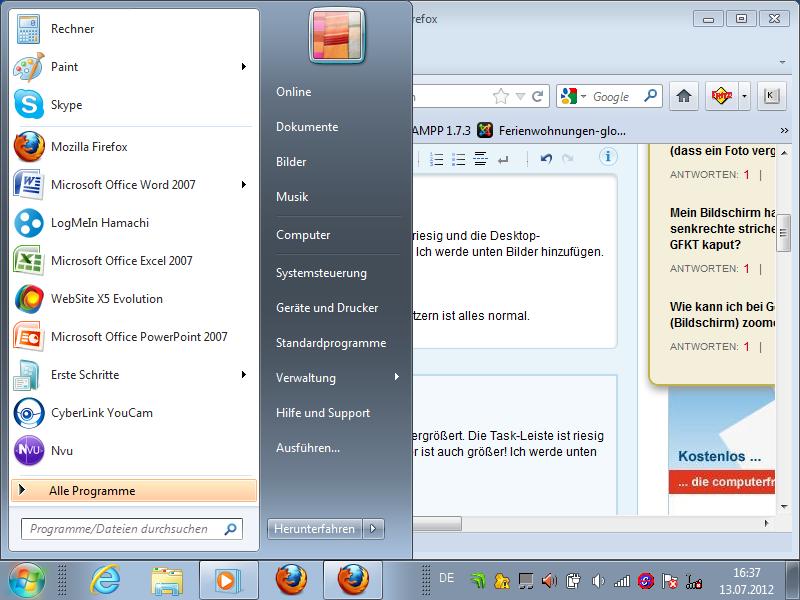Open 'Wie kann ich bei G...' question link
Image resolution: width=800 pixels, height=600 pixels.
pyautogui.click(x=722, y=315)
